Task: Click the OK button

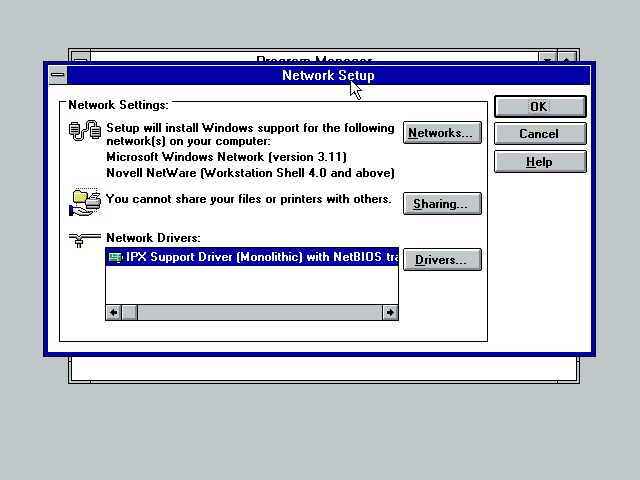Action: (x=540, y=107)
